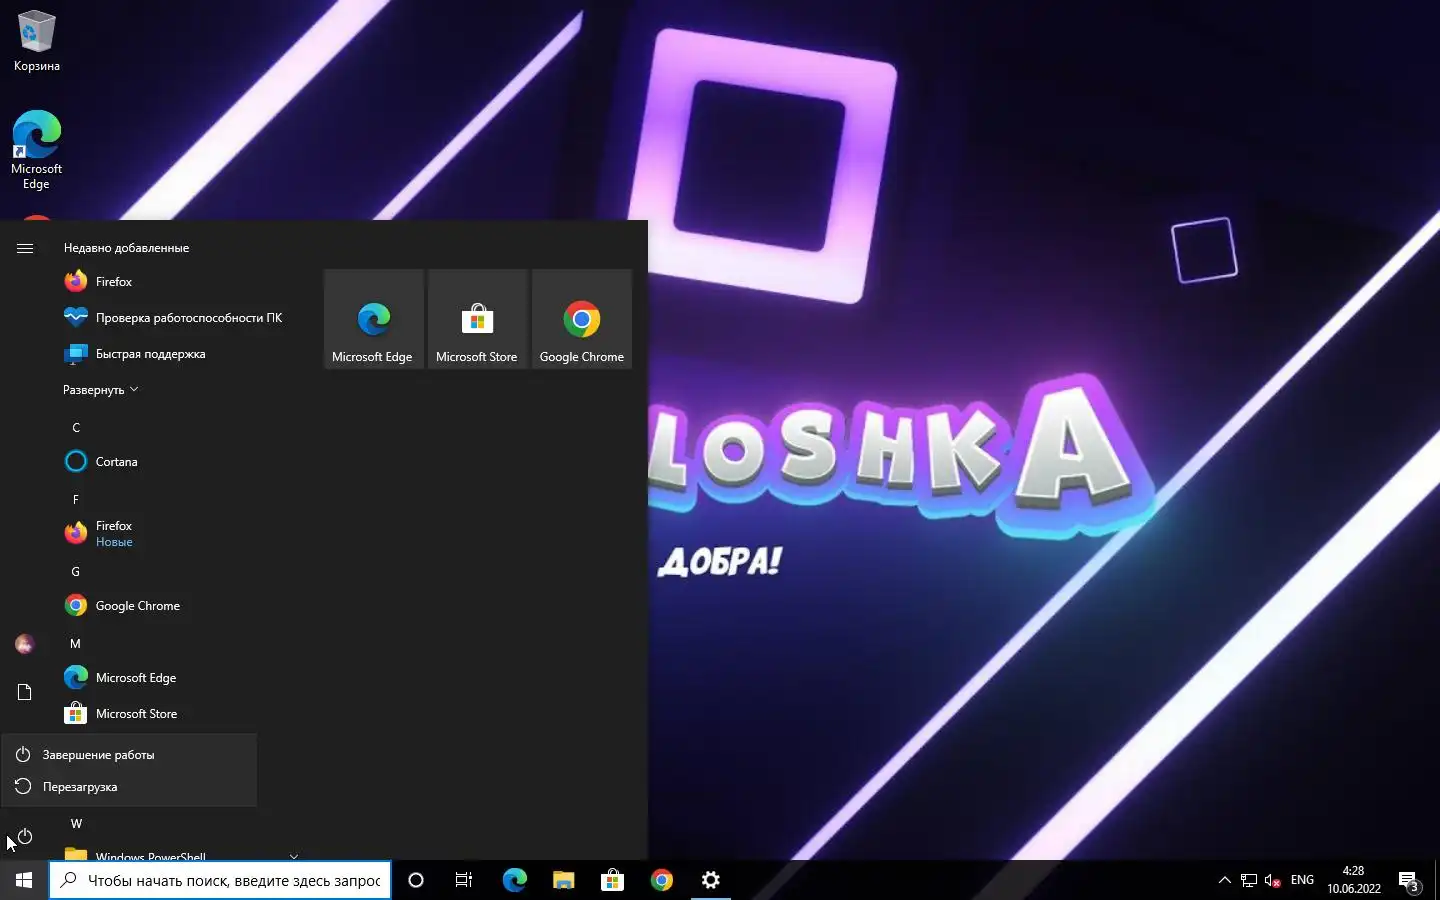Open Cortana circle in taskbar
The height and width of the screenshot is (900, 1440).
click(416, 880)
